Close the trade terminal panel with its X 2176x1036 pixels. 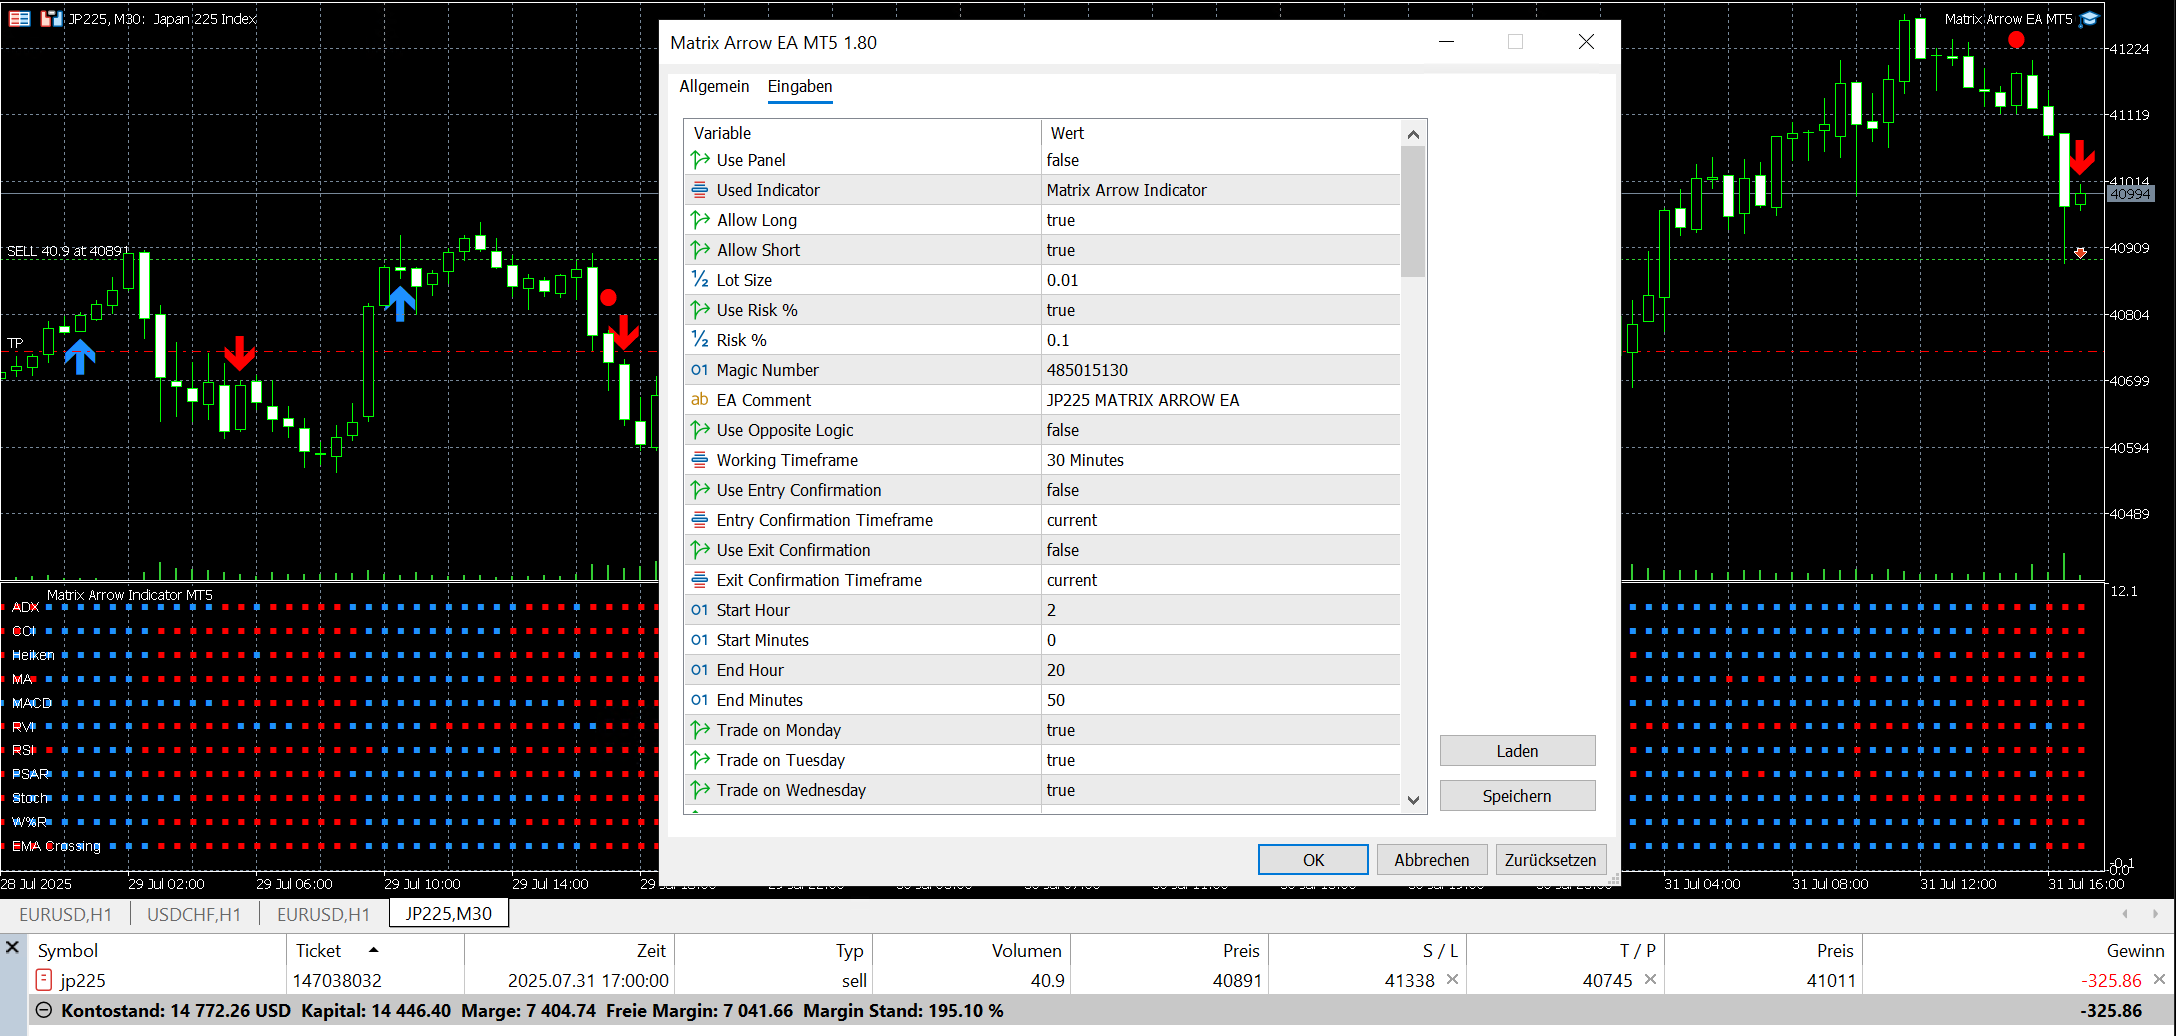pyautogui.click(x=12, y=946)
